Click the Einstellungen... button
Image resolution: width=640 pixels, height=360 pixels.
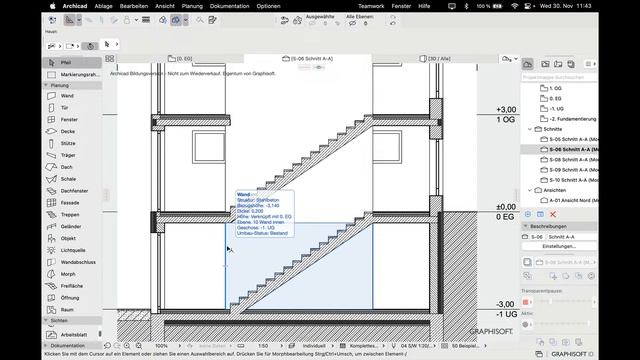pos(559,246)
